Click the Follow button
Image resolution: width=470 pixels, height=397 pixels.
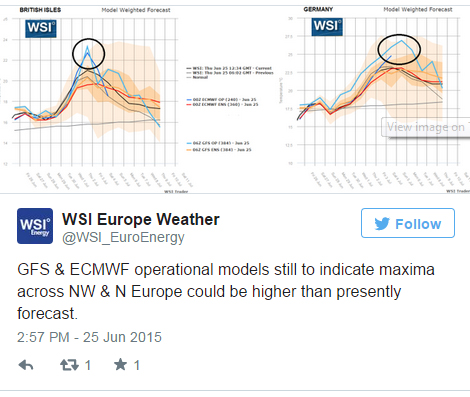pyautogui.click(x=408, y=223)
